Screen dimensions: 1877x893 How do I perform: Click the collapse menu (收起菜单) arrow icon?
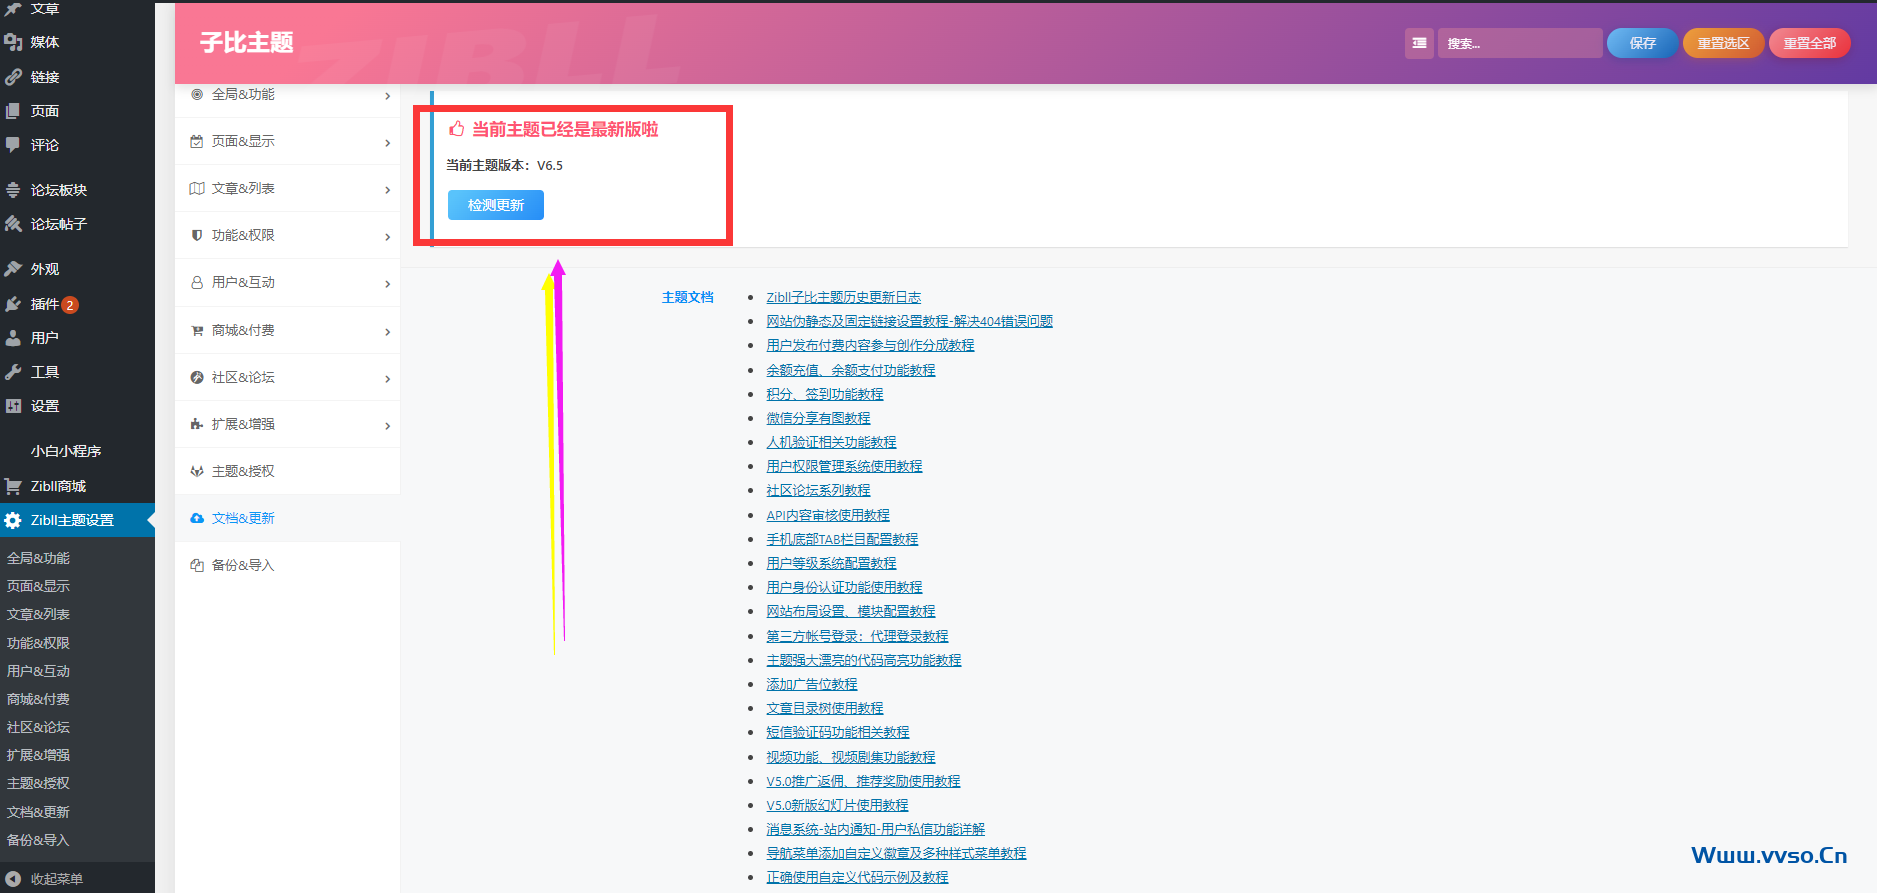pyautogui.click(x=13, y=879)
